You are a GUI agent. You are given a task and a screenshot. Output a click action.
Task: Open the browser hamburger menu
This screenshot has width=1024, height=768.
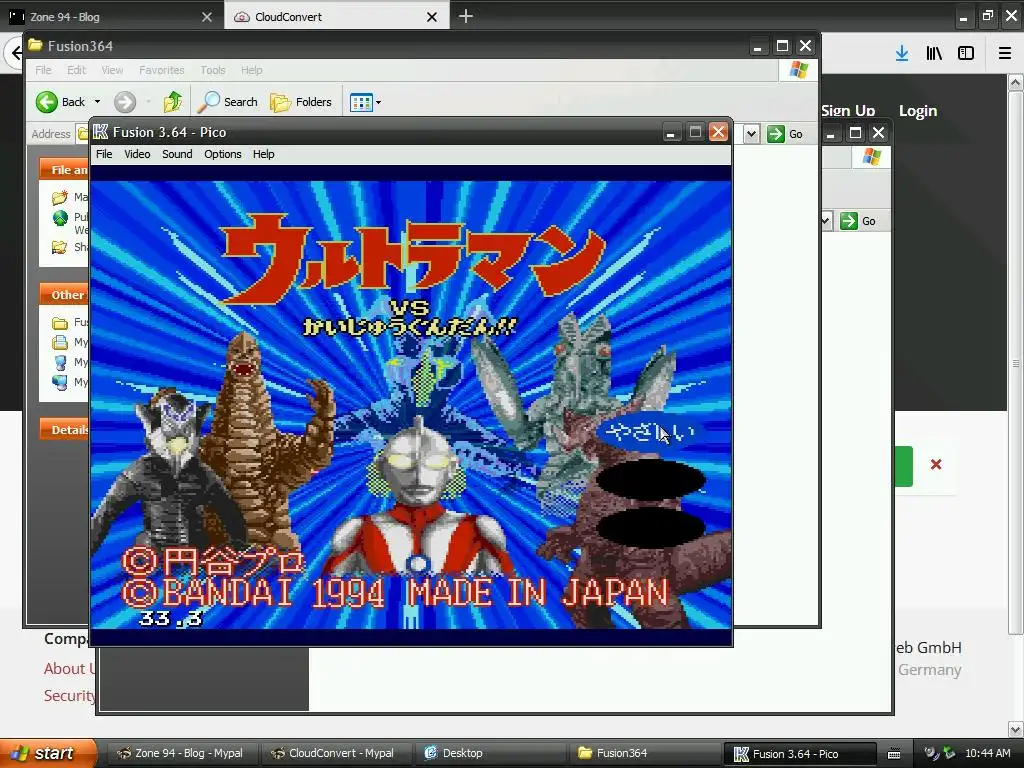coord(1005,54)
